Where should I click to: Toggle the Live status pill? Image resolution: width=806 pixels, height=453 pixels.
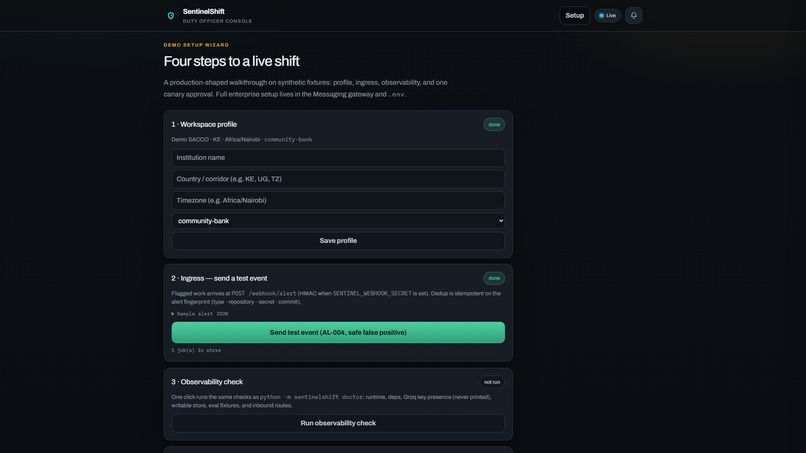608,15
